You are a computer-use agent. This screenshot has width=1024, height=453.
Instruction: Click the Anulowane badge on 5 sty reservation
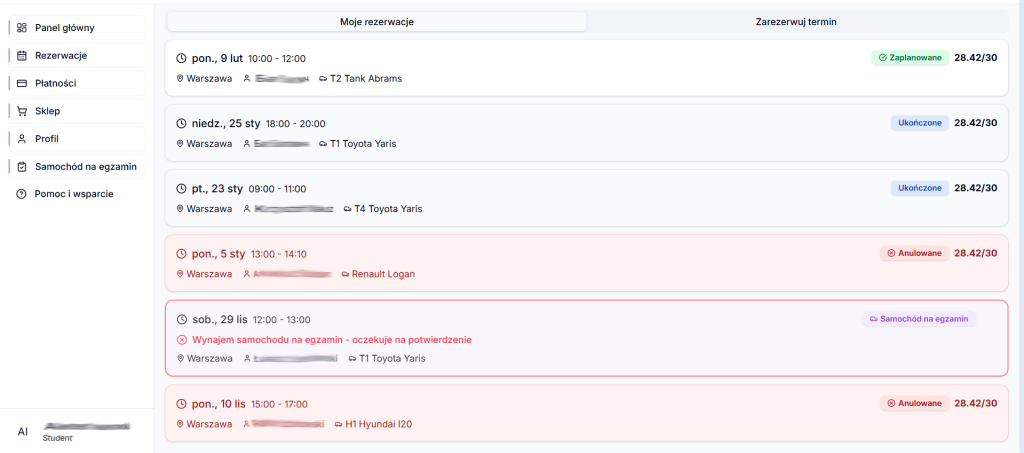914,253
